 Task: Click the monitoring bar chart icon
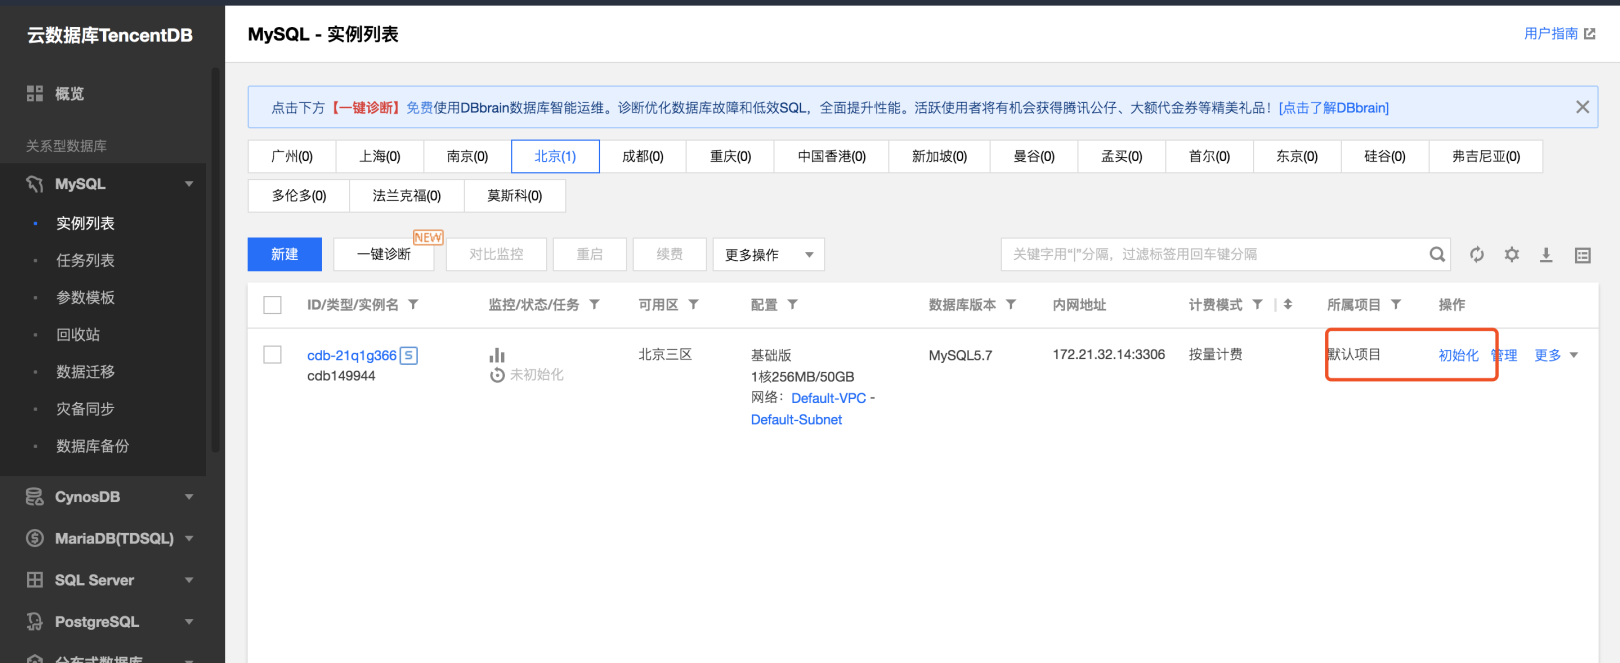497,355
